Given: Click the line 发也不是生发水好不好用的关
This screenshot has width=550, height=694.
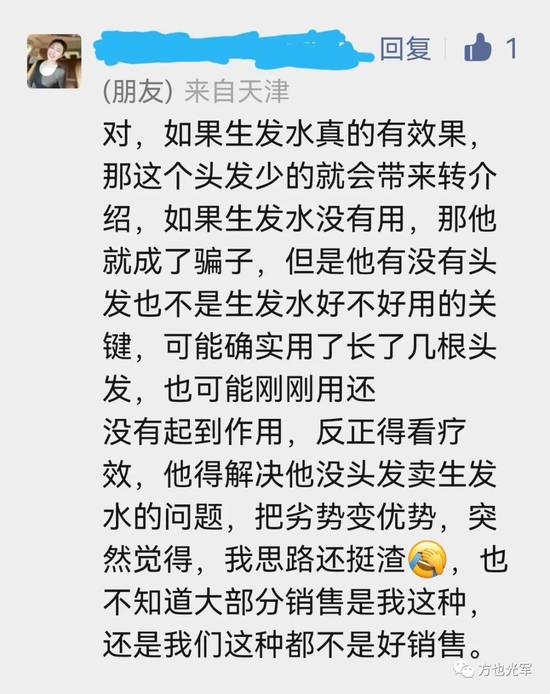Looking at the screenshot, I should [x=299, y=304].
